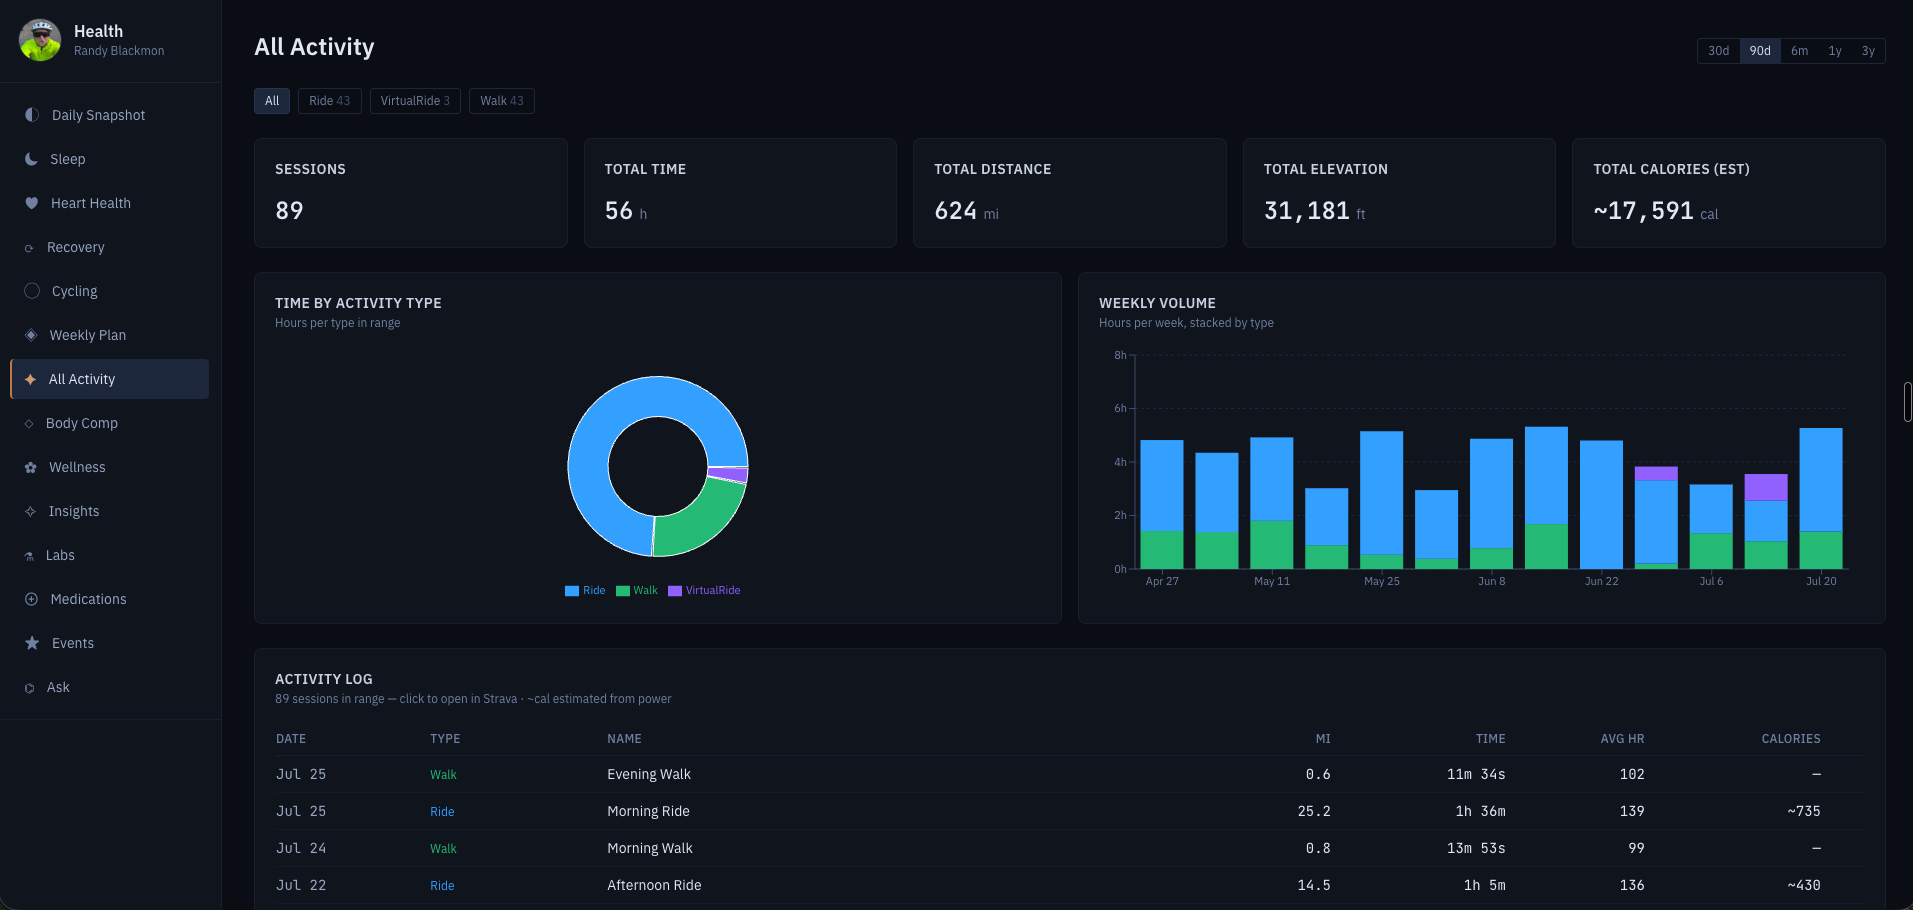Open the Body Comp page
The height and width of the screenshot is (910, 1913).
pyautogui.click(x=110, y=423)
